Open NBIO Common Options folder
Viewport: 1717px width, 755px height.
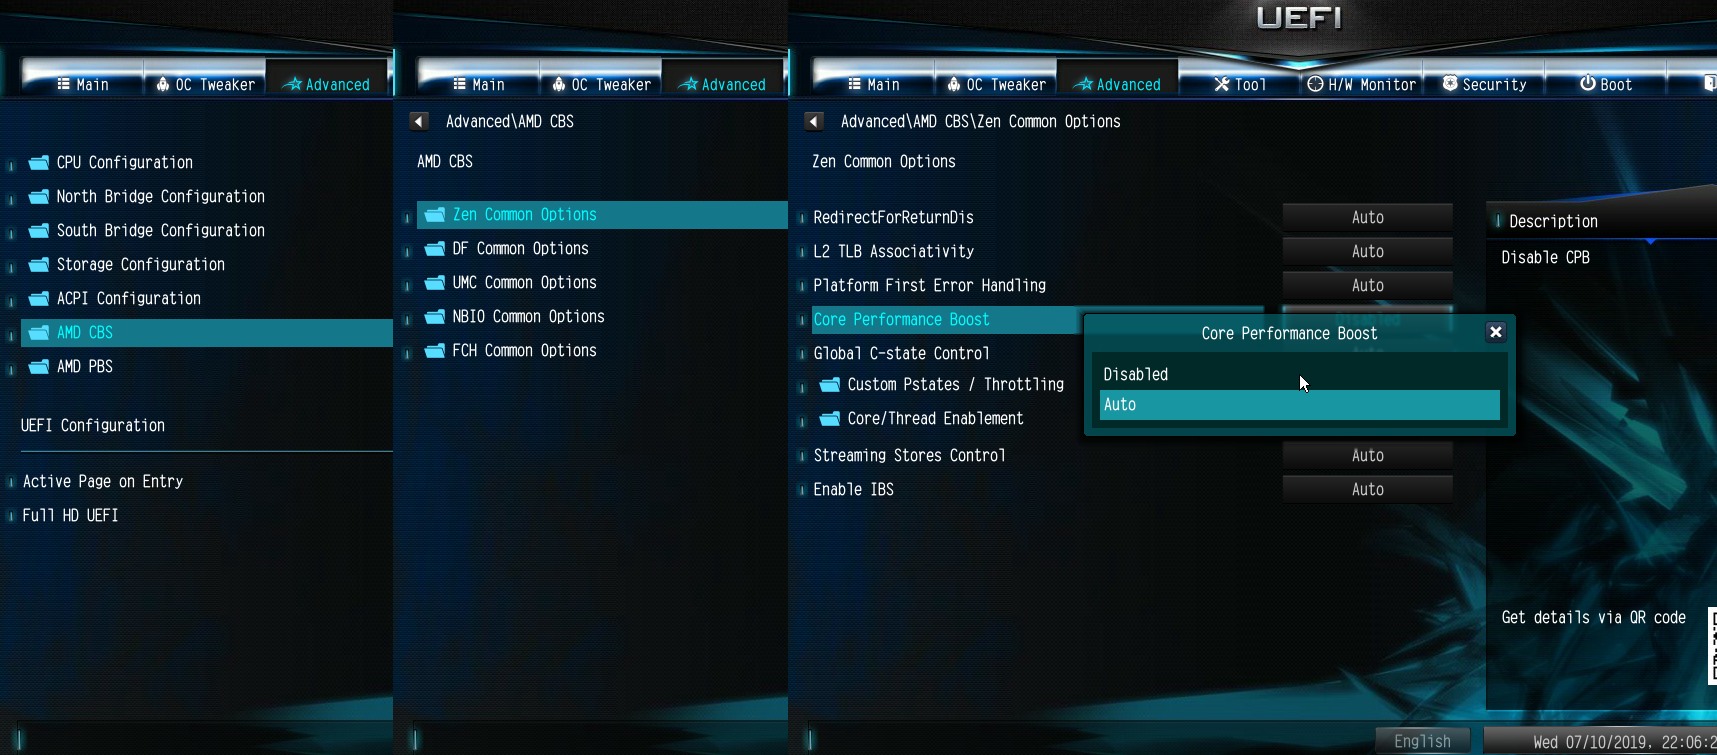click(x=514, y=316)
